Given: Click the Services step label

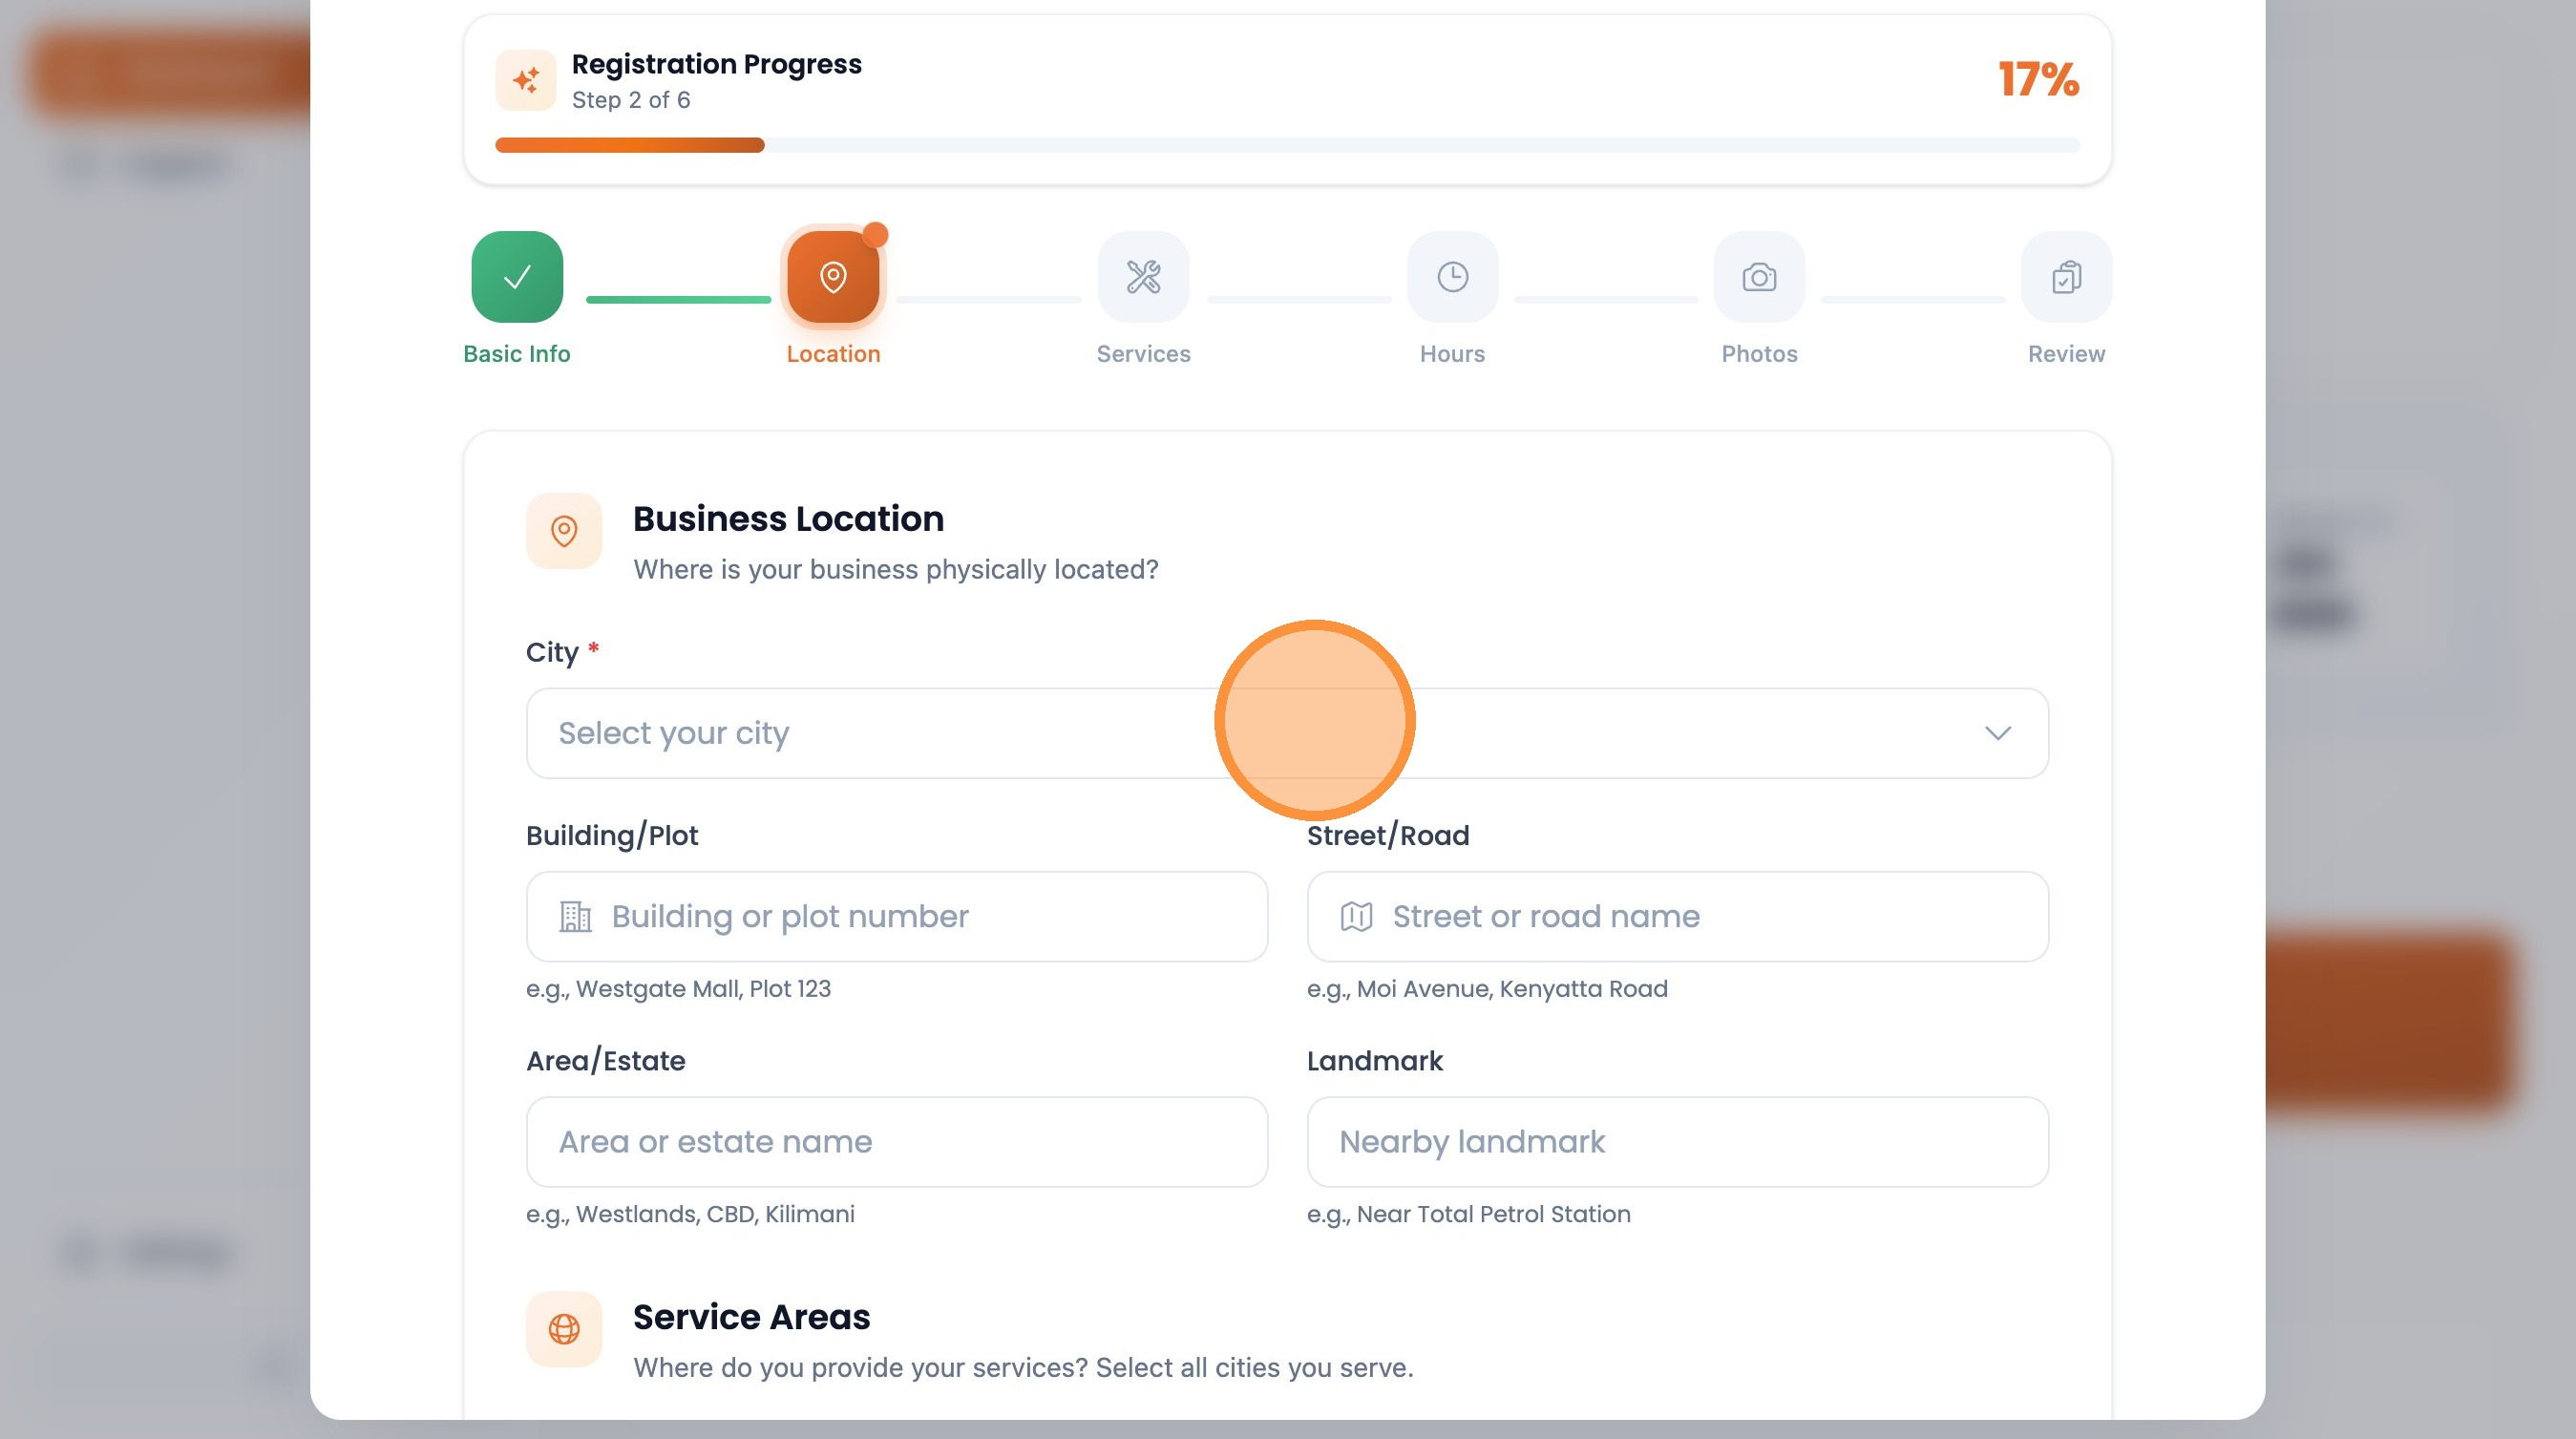Looking at the screenshot, I should [1143, 354].
